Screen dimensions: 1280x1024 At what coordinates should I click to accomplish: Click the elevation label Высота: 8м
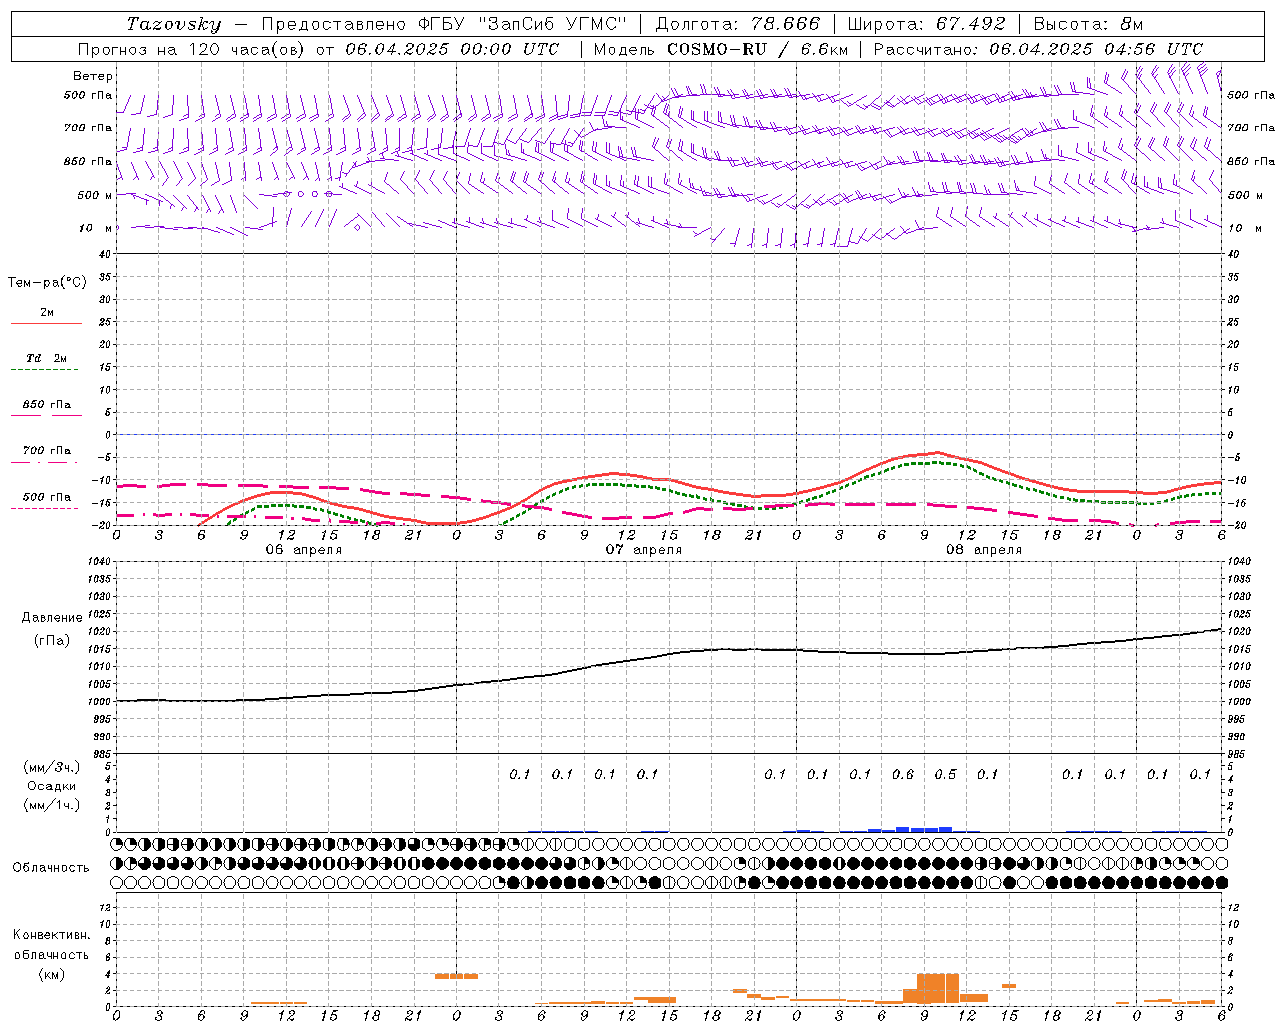click(x=1088, y=24)
